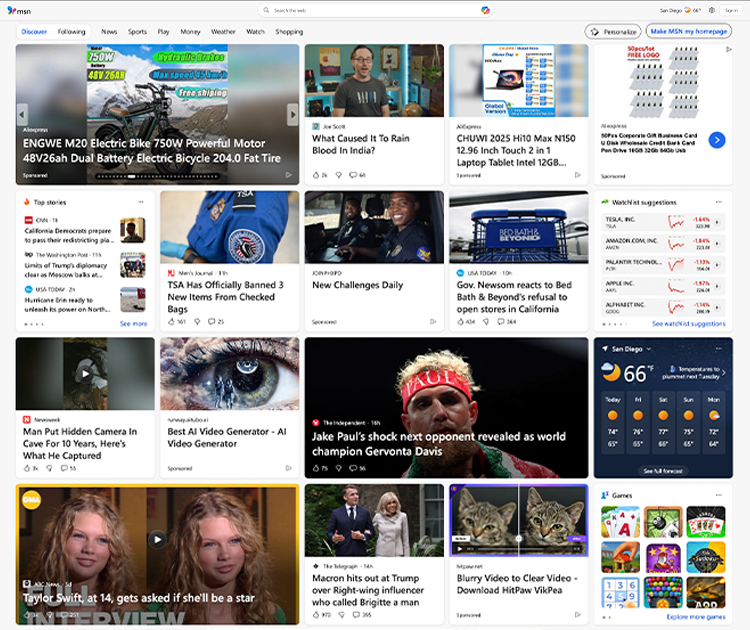The width and height of the screenshot is (750, 630).
Task: Open Copilot icon in search bar
Action: (x=485, y=10)
